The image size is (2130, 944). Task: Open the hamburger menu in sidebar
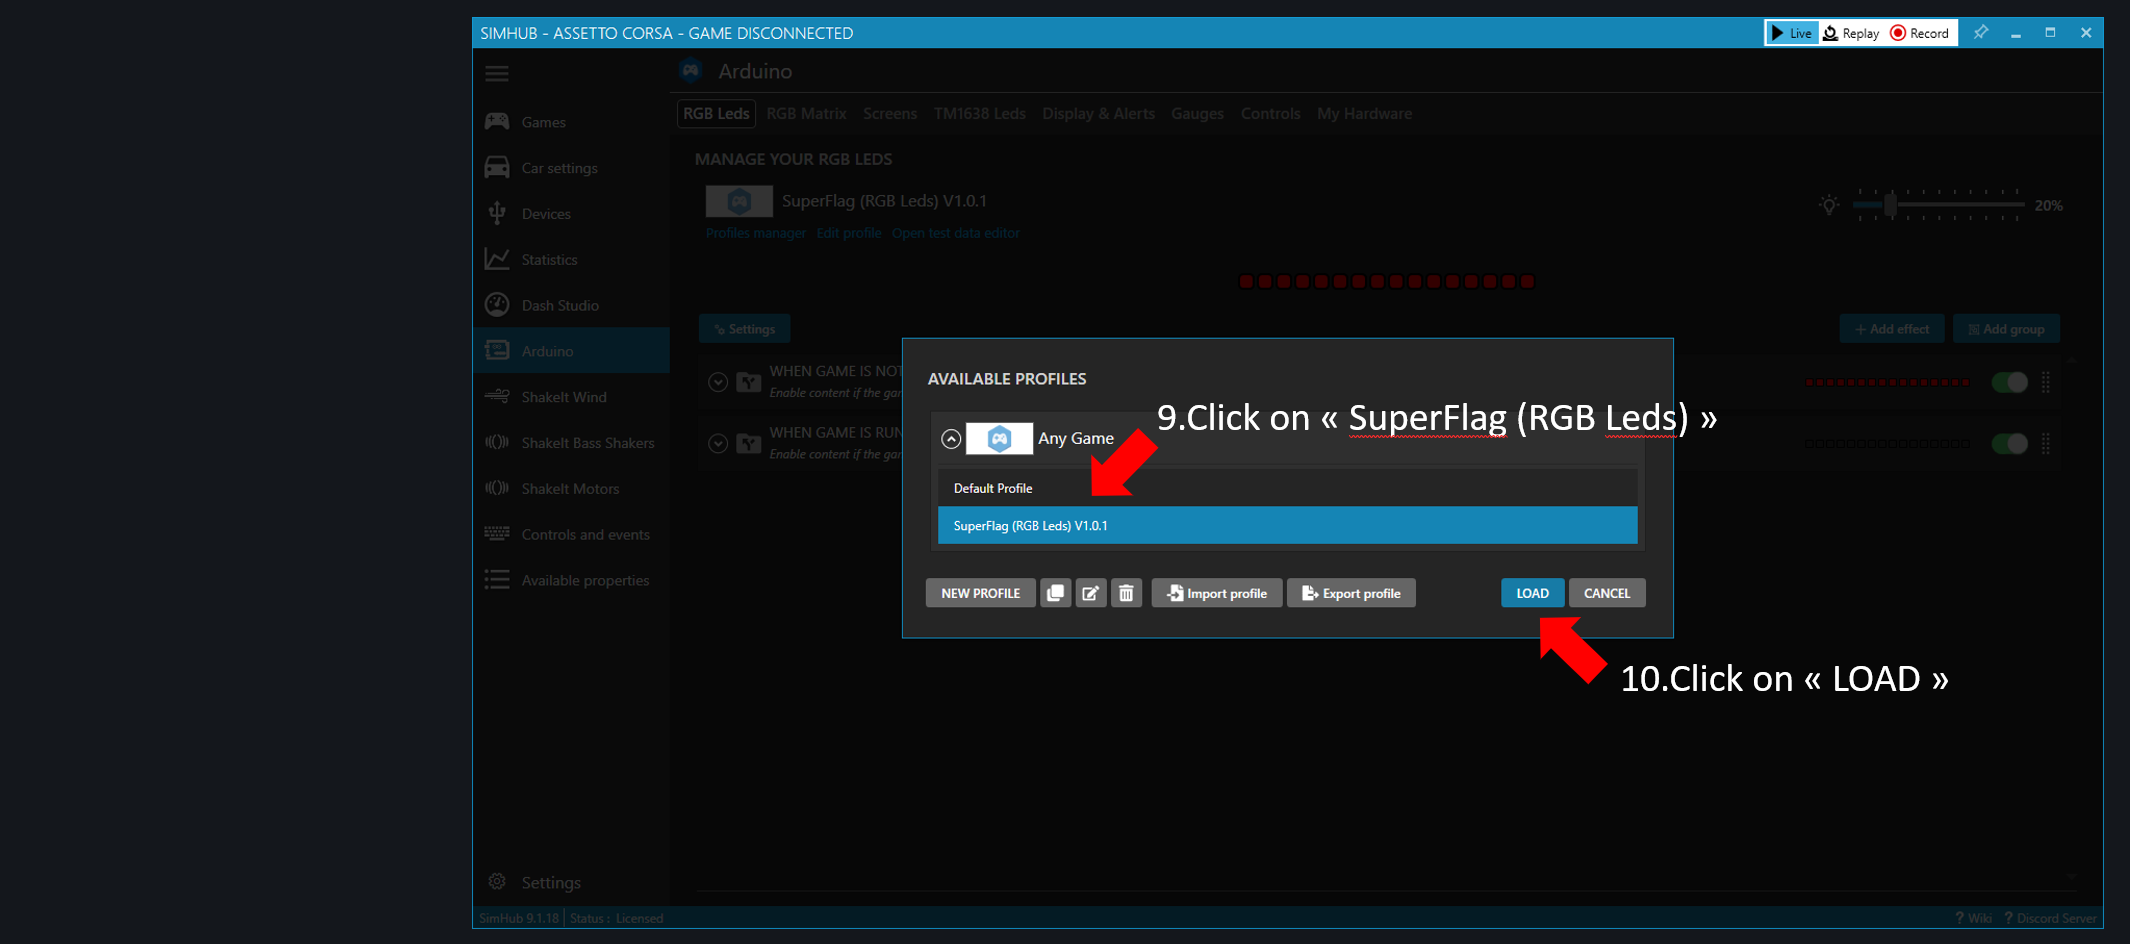(x=497, y=74)
